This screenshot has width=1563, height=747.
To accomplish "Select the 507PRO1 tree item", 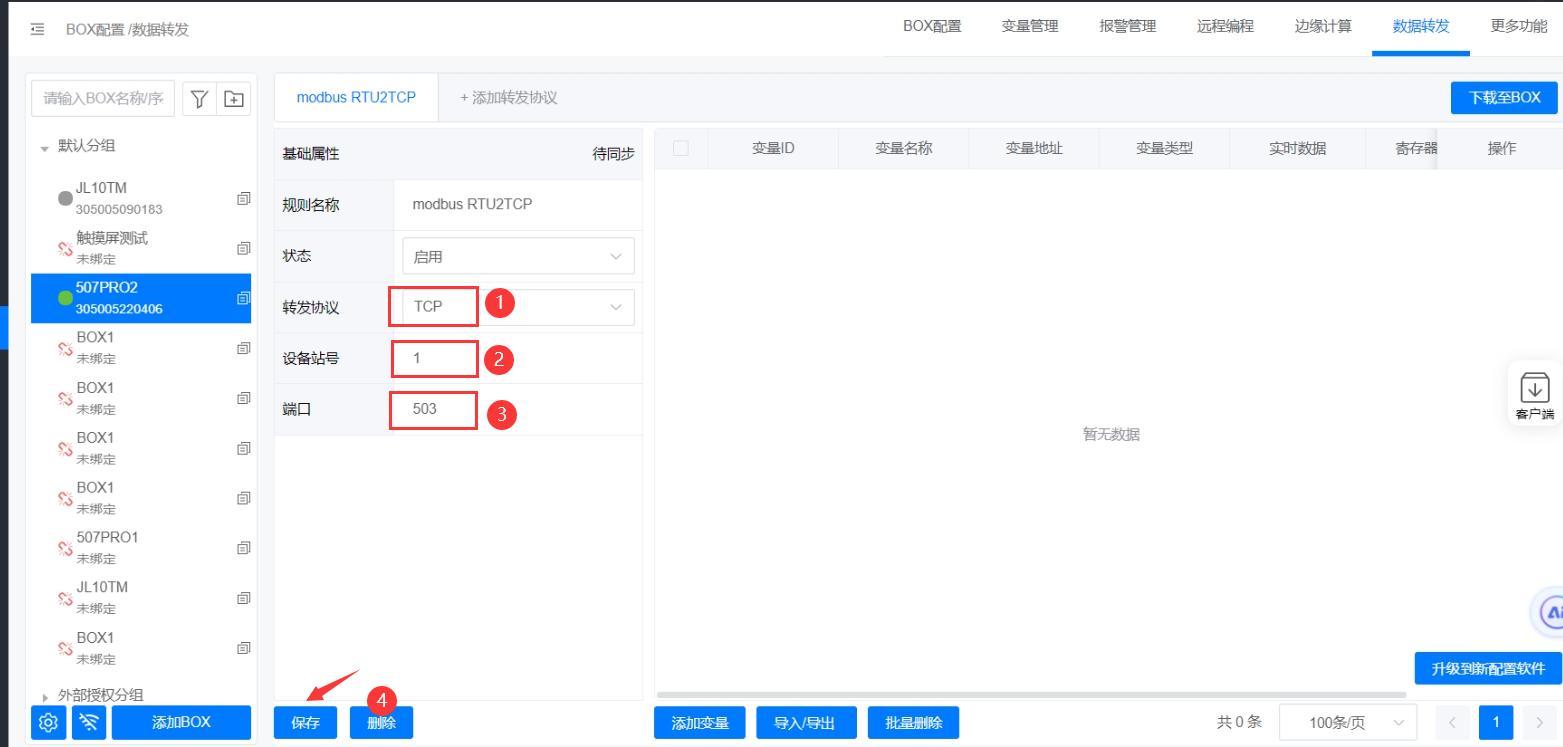I will click(x=141, y=548).
